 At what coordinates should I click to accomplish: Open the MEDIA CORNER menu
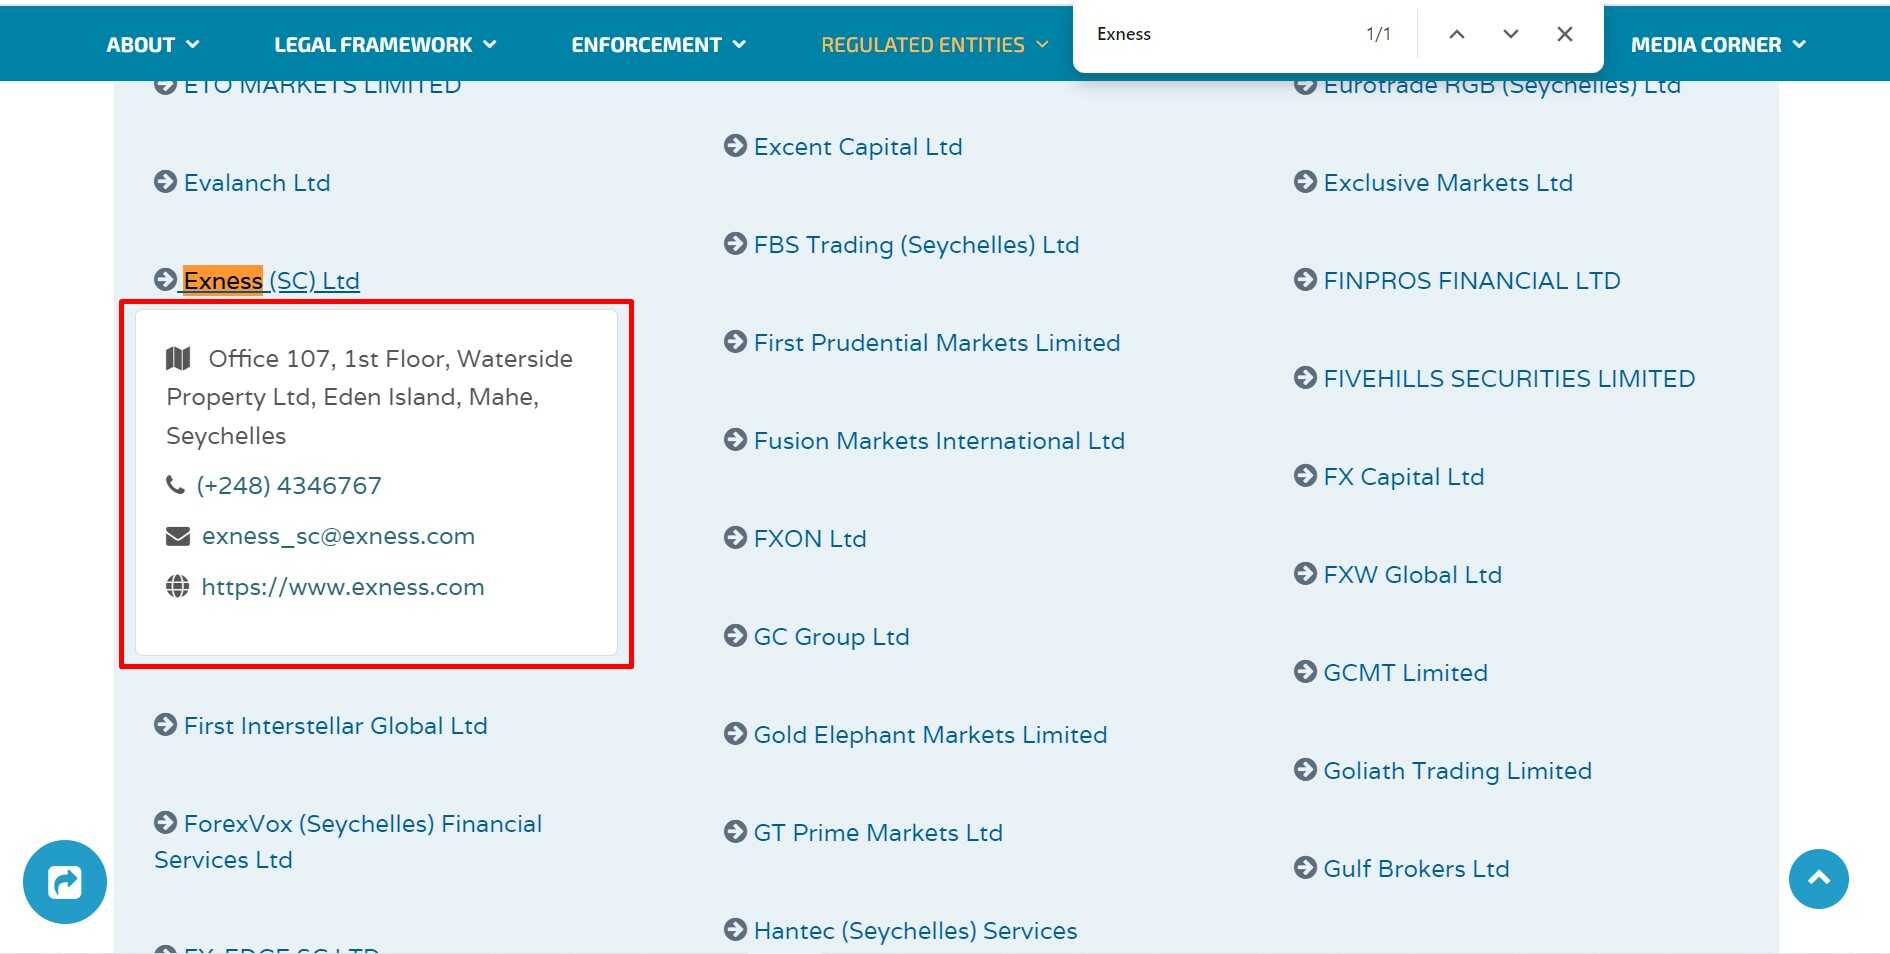click(x=1717, y=45)
